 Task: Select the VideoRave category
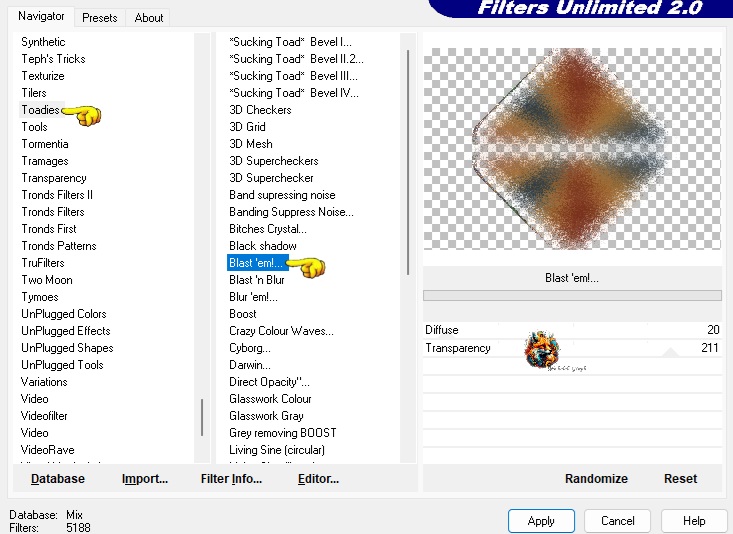coord(47,450)
